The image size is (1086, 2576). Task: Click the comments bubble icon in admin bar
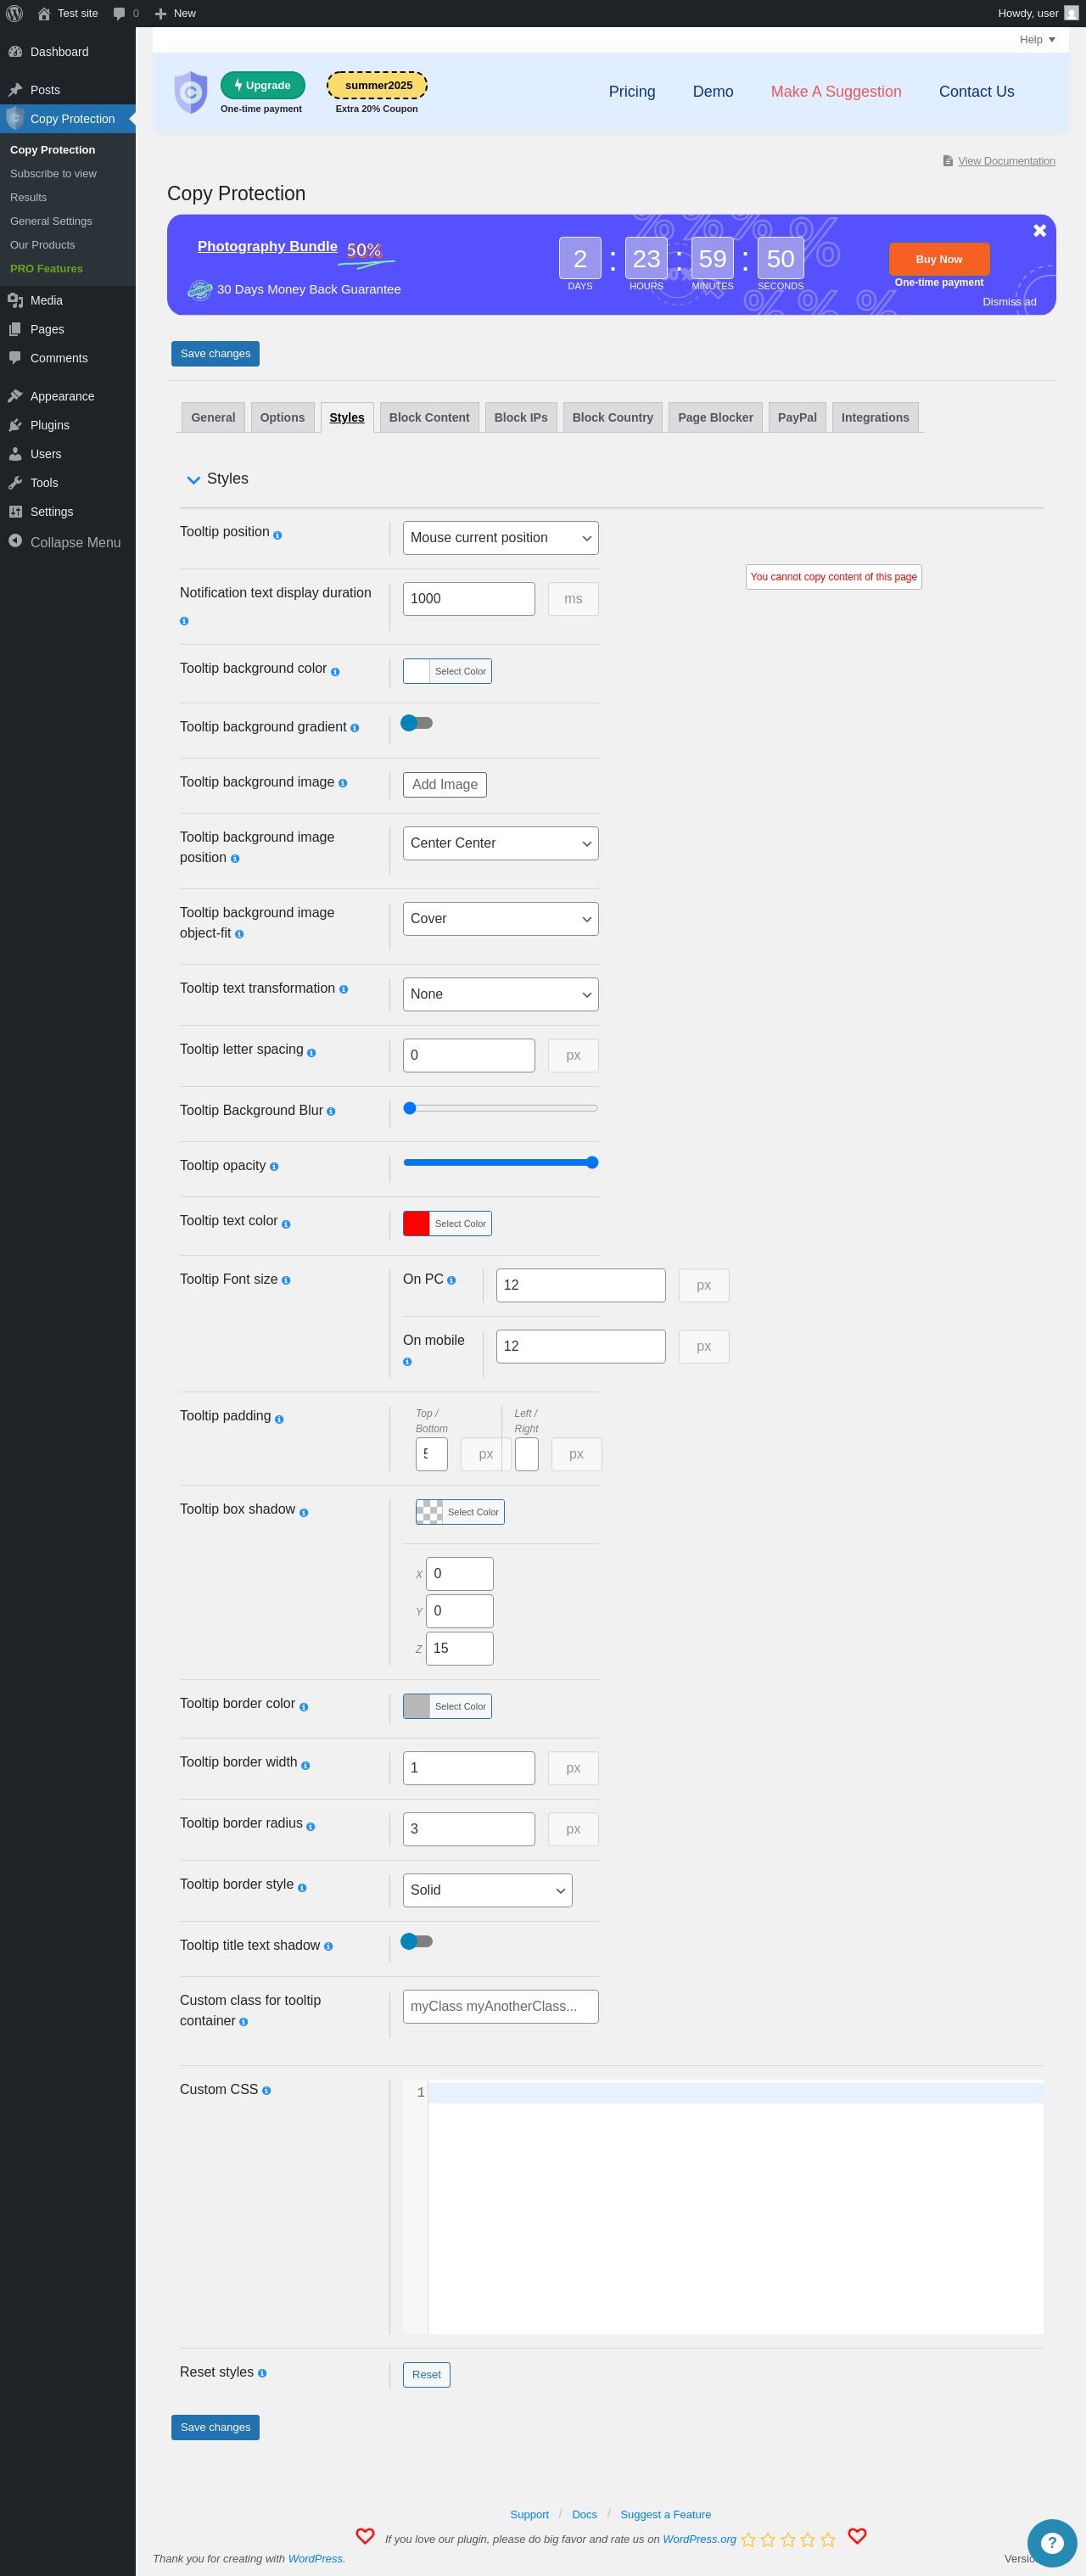119,13
